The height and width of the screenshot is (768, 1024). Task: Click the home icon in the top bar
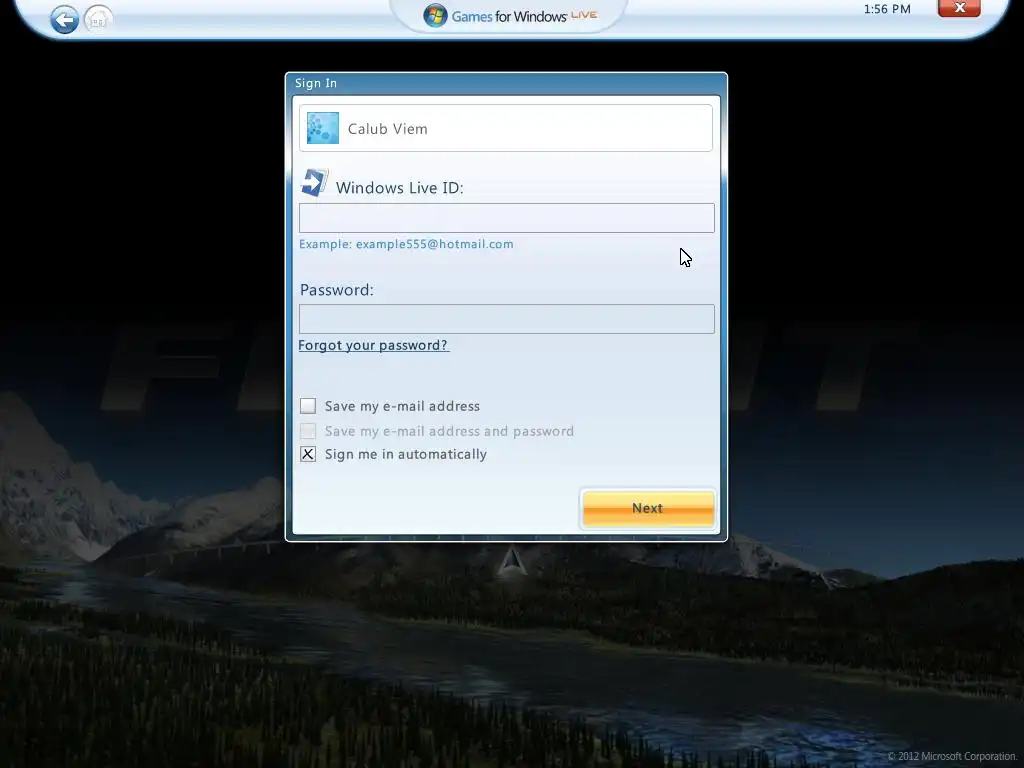coord(98,20)
